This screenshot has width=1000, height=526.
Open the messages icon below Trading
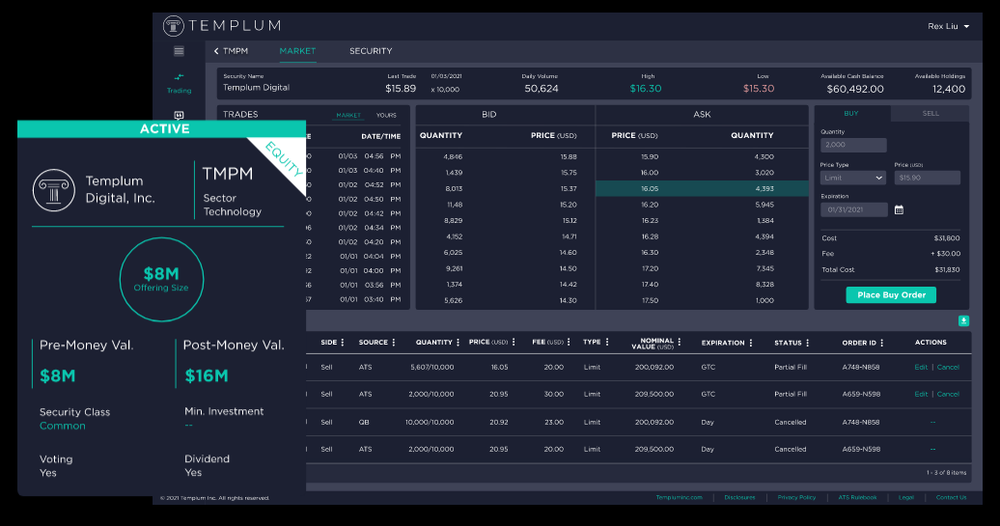pyautogui.click(x=179, y=115)
